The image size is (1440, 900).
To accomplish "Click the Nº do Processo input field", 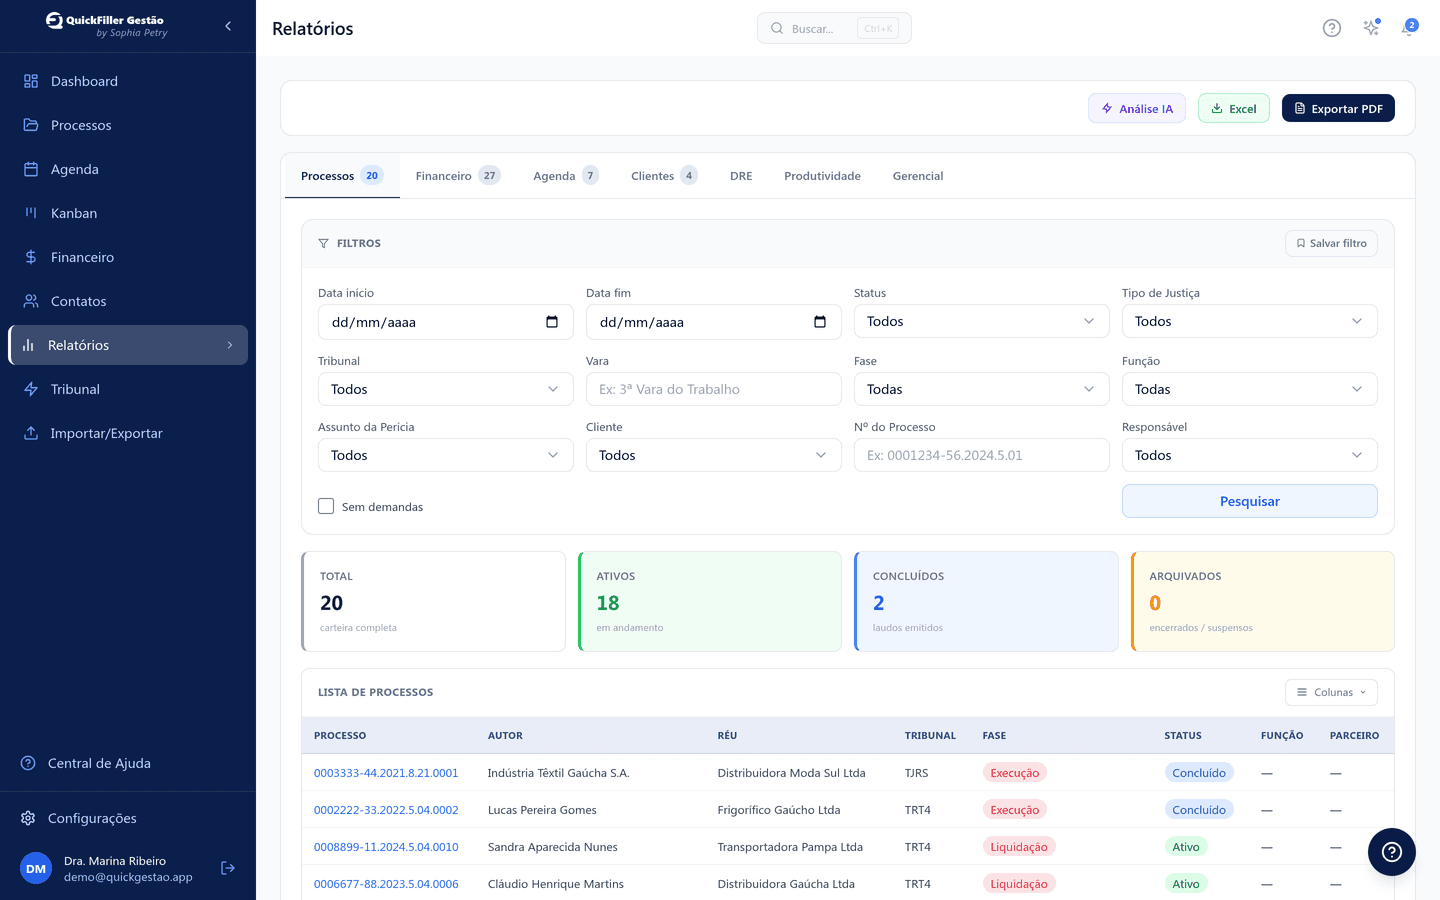I will pyautogui.click(x=981, y=455).
